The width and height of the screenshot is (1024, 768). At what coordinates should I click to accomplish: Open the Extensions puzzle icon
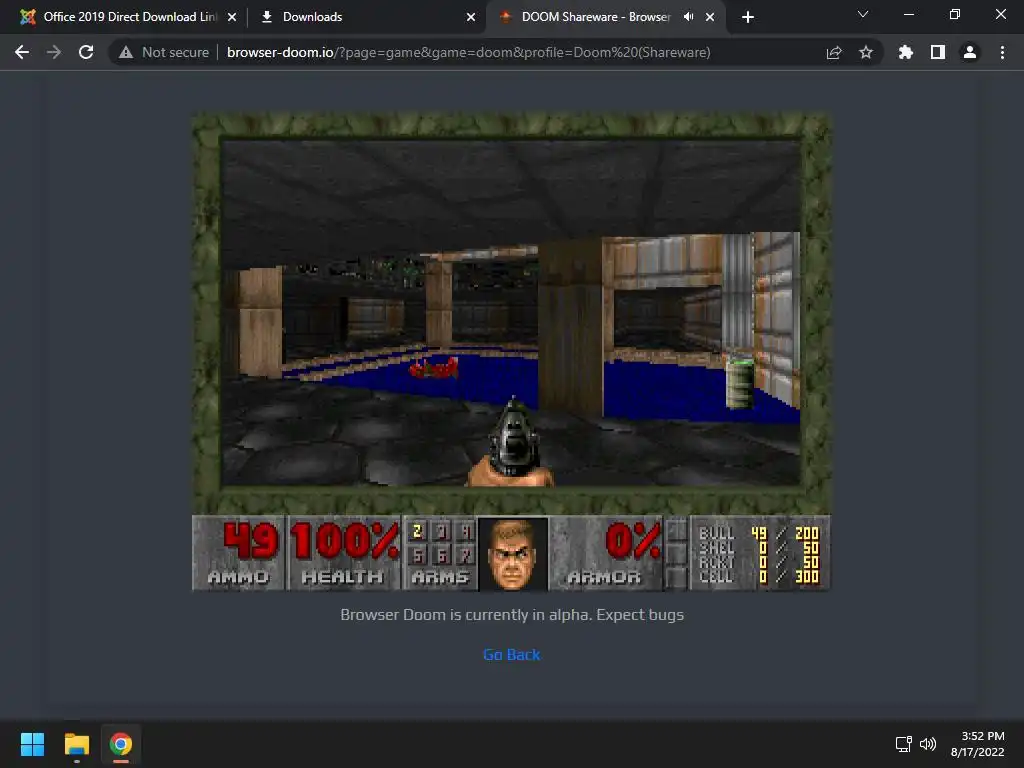(x=906, y=52)
